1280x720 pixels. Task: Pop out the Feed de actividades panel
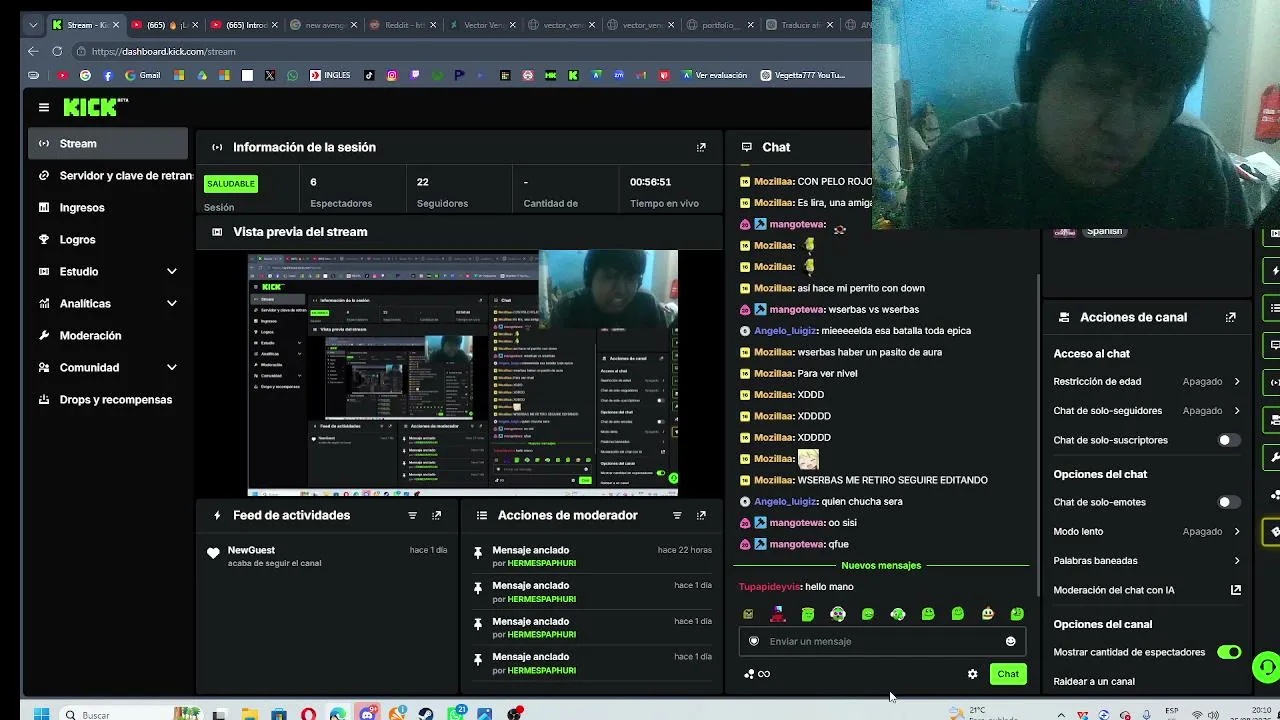[x=436, y=515]
